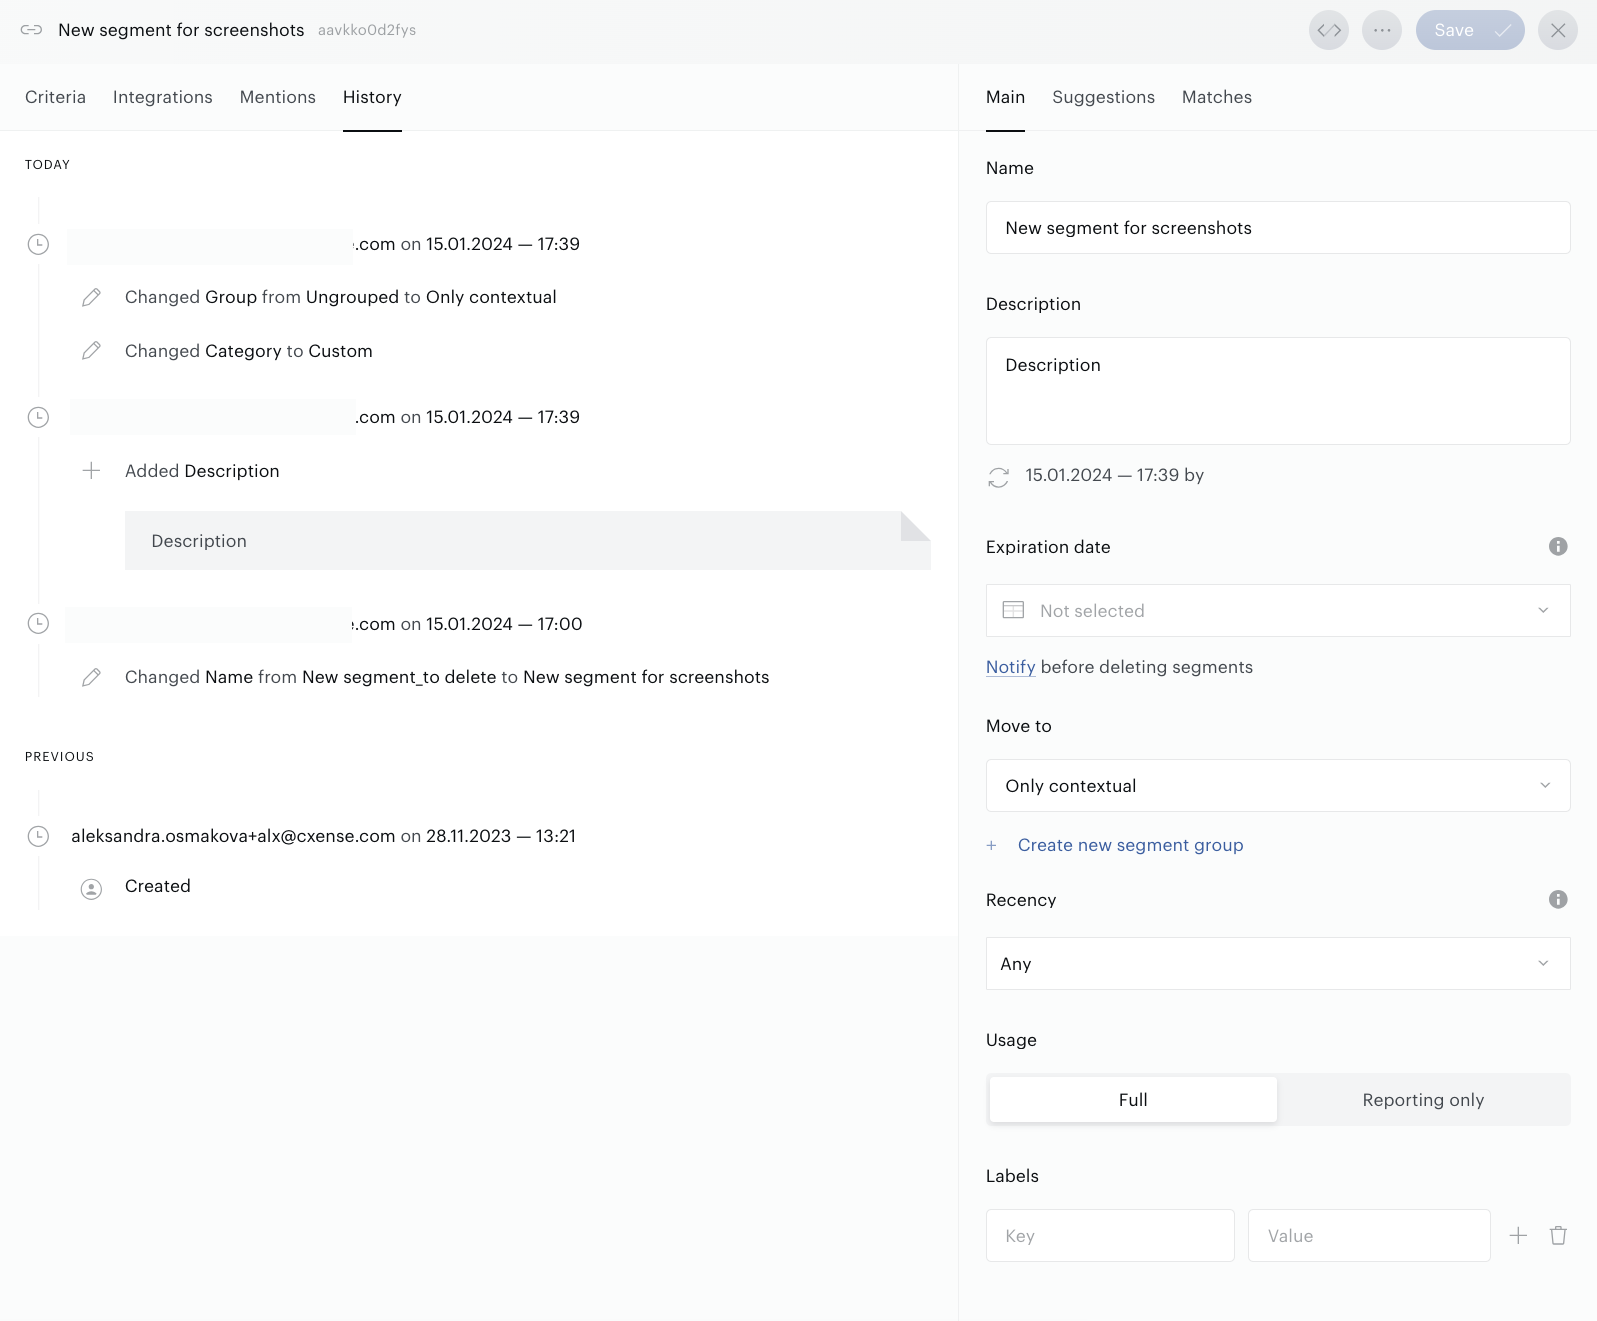Open the Suggestions tab
1597x1321 pixels.
pos(1103,97)
